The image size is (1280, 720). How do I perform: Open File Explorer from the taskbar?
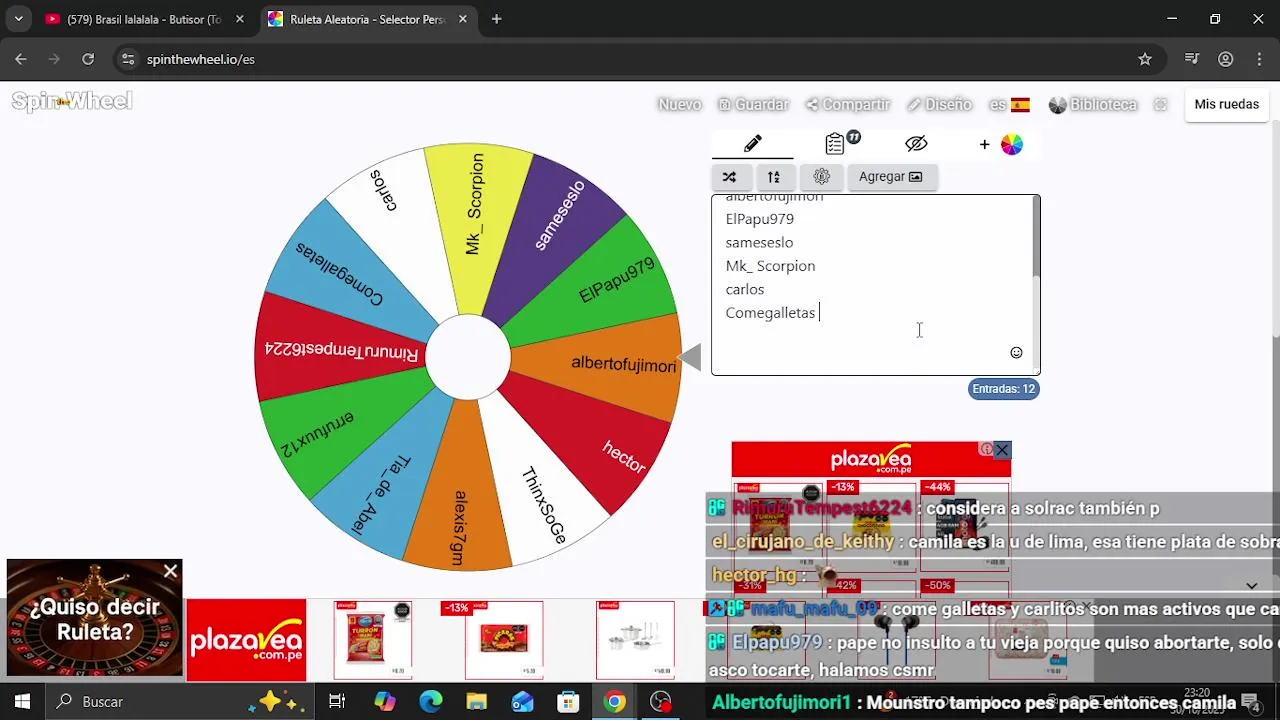pyautogui.click(x=476, y=702)
